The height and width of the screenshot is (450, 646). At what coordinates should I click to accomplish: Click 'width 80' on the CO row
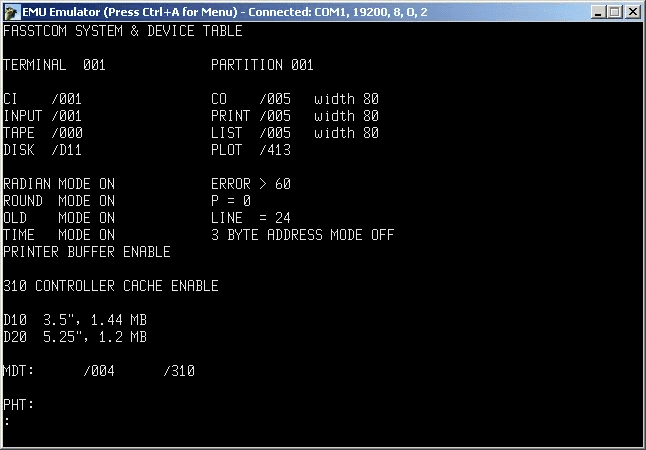coord(346,99)
